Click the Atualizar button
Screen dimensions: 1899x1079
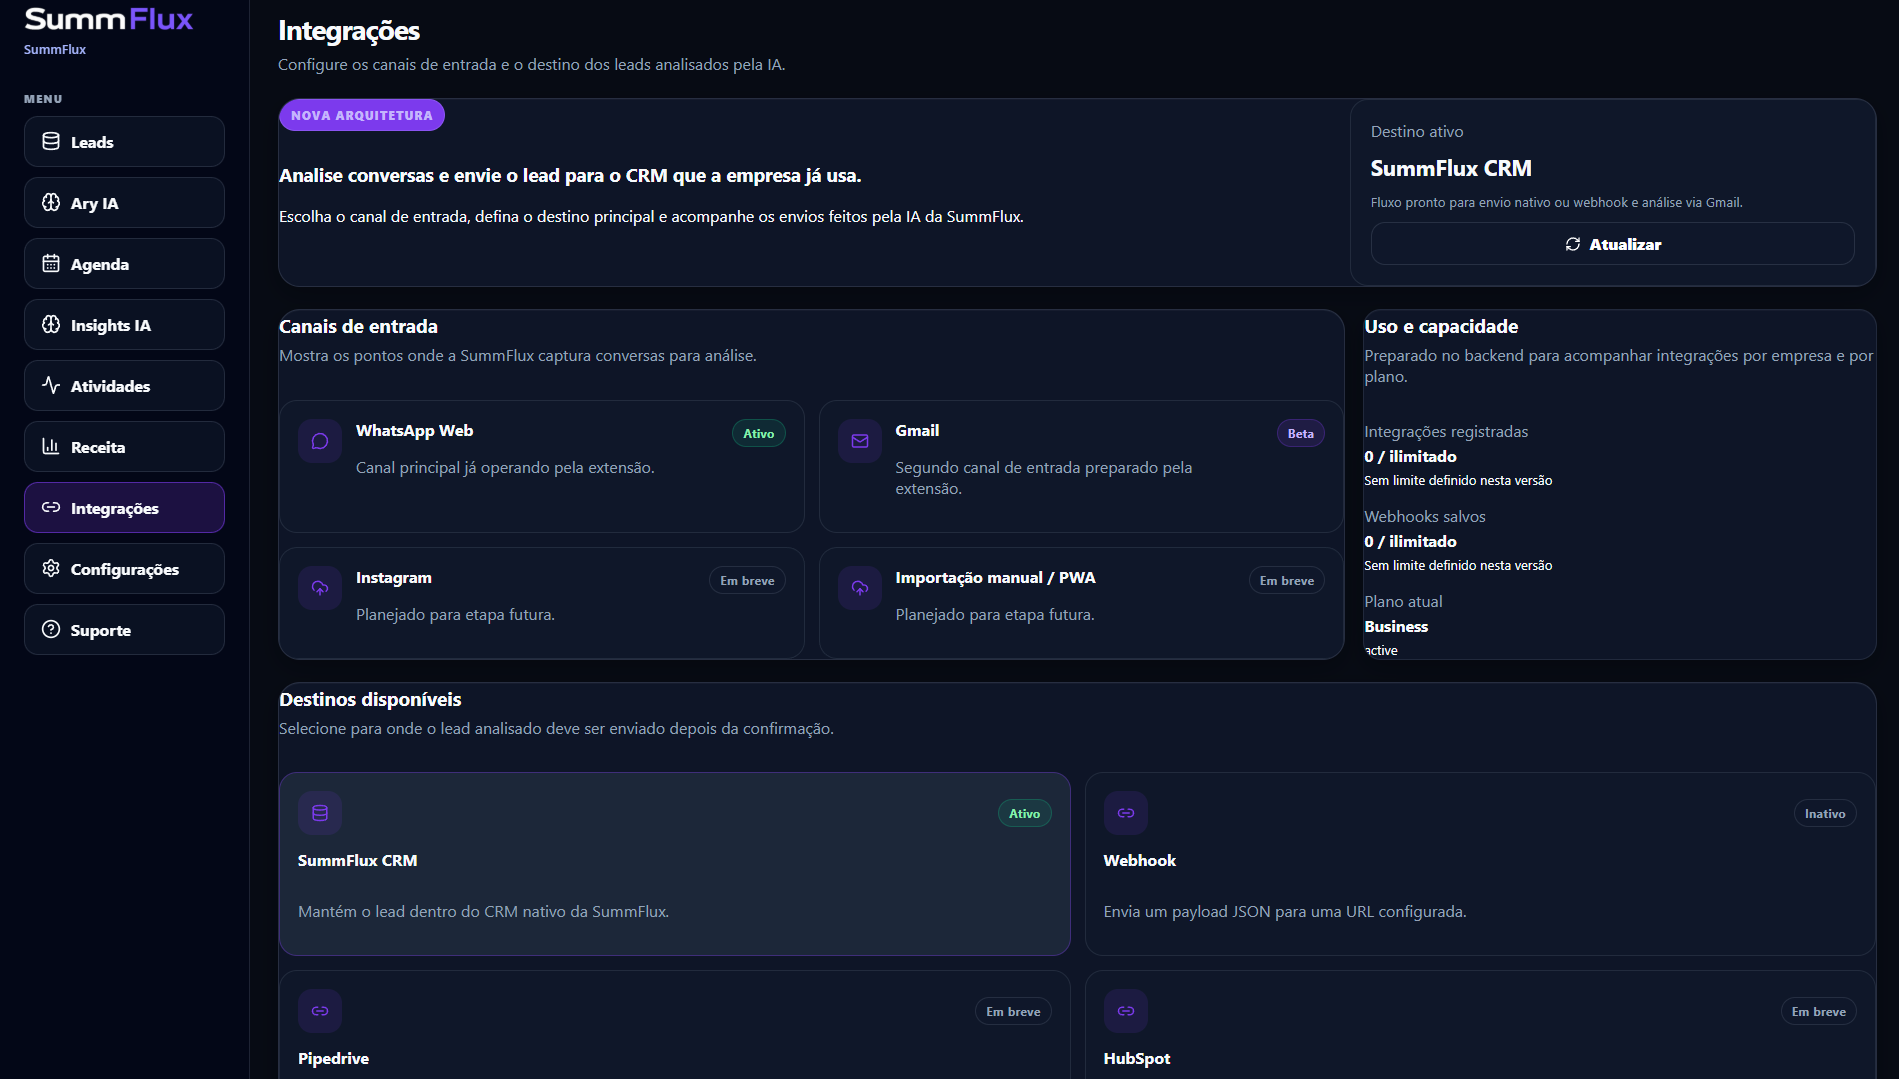click(1612, 244)
